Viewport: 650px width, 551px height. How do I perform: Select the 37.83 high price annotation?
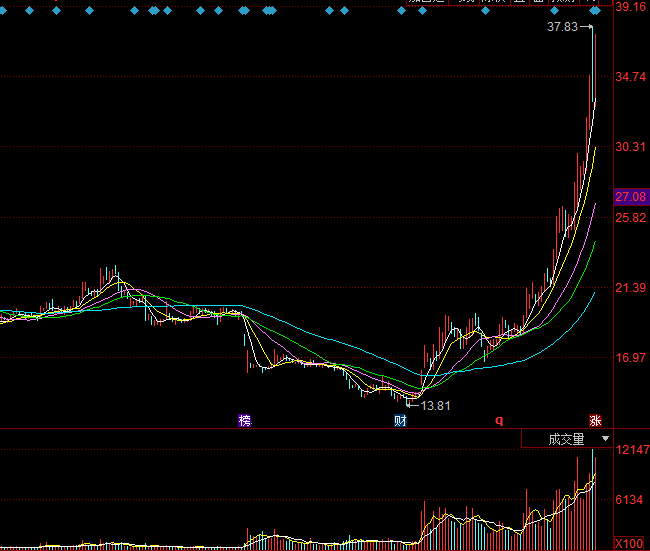click(562, 27)
